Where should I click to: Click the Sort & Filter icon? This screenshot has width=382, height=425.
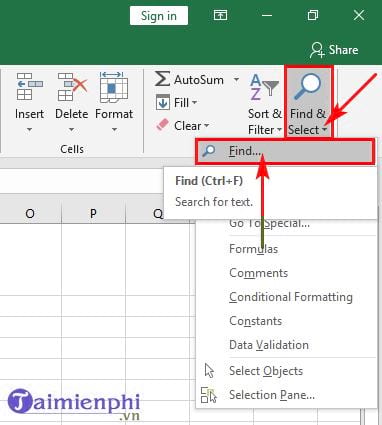tap(264, 87)
